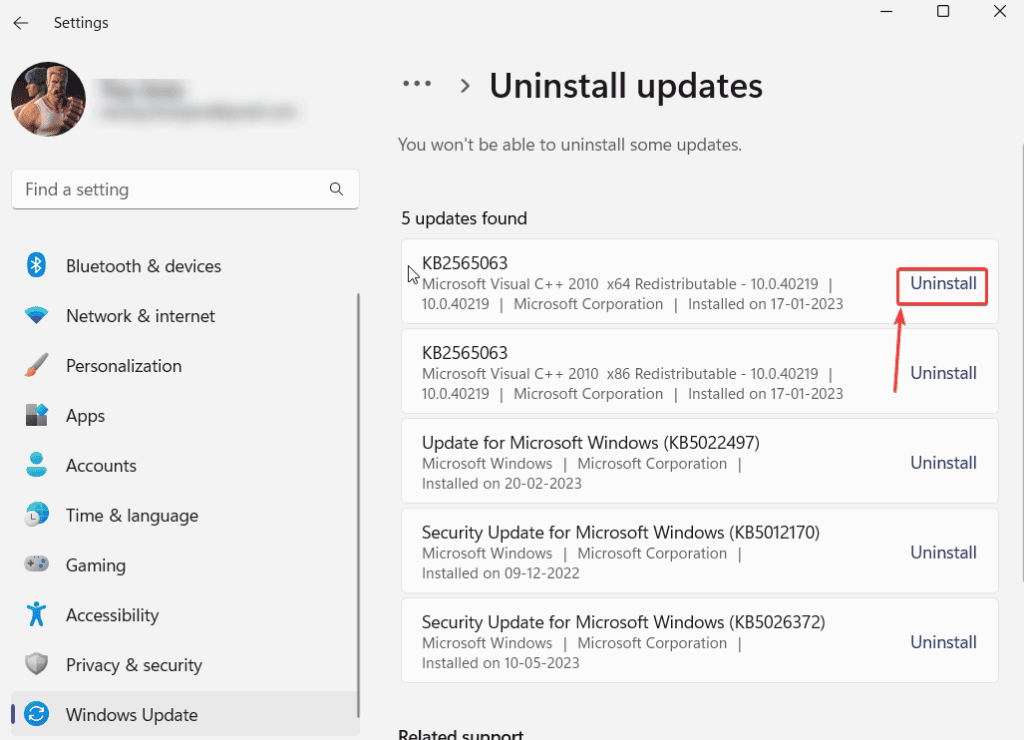Click the Personalization paintbrush icon
The image size is (1024, 740).
pyautogui.click(x=37, y=365)
